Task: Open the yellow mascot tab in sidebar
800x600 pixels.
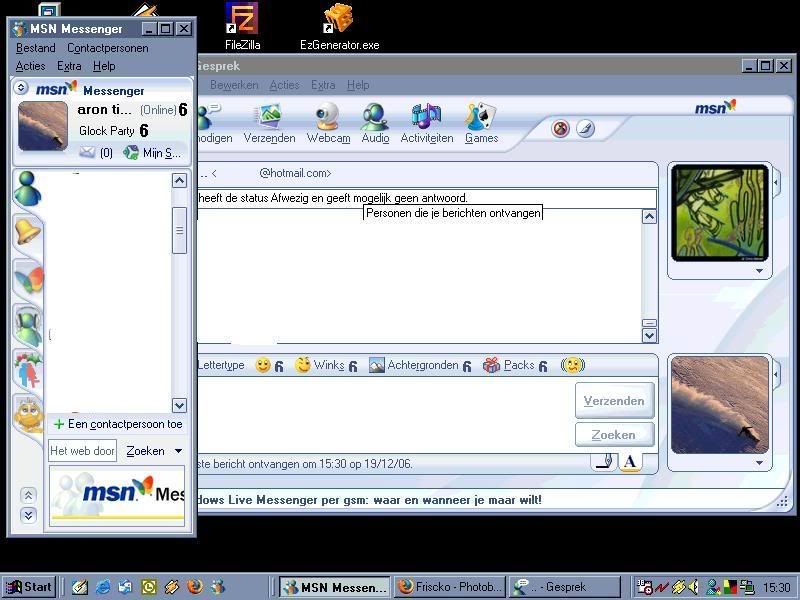Action: click(x=29, y=414)
